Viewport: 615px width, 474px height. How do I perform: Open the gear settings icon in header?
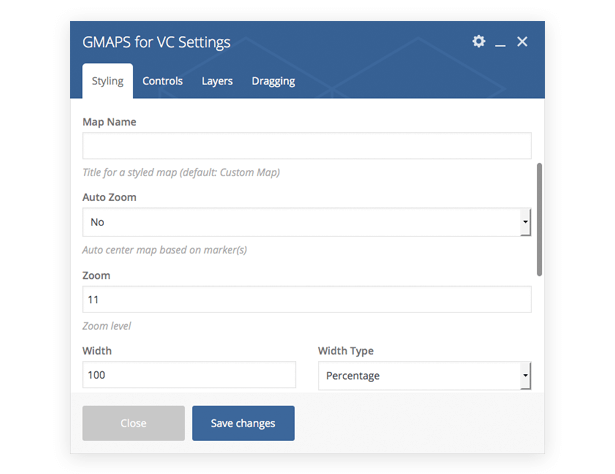coord(479,41)
